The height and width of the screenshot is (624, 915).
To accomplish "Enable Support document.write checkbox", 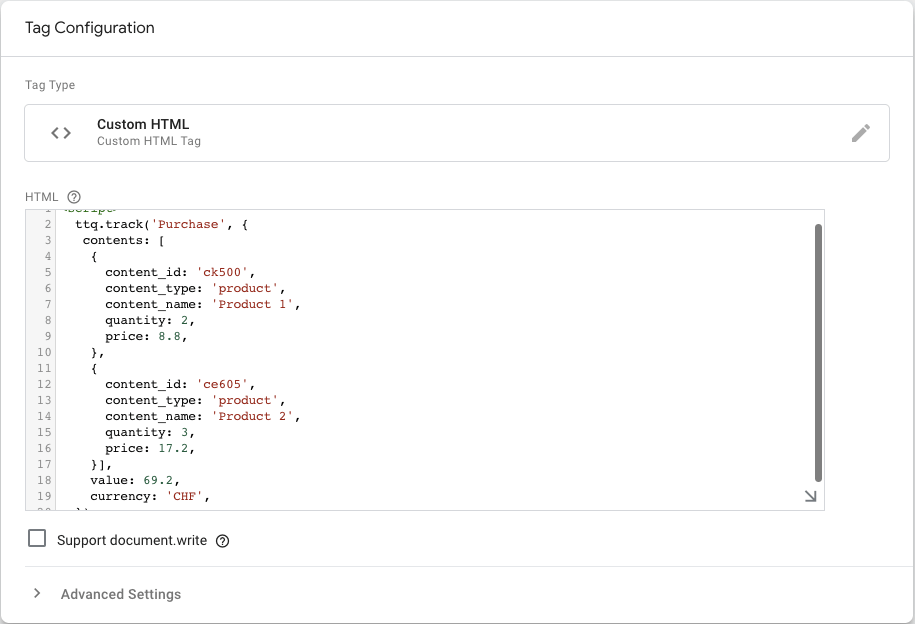I will (x=37, y=538).
